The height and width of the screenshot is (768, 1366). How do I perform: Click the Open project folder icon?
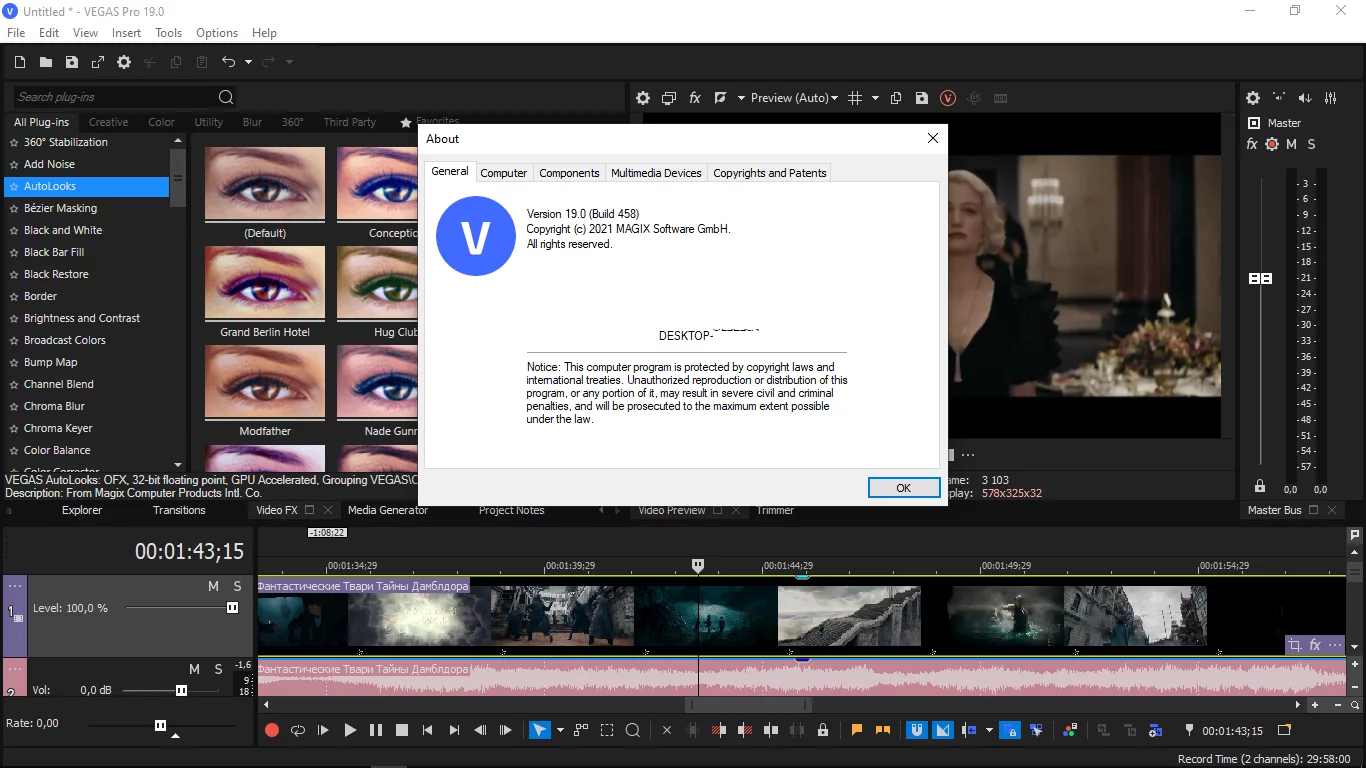coord(46,62)
